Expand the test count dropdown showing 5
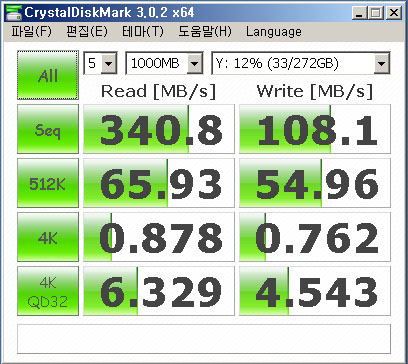This screenshot has width=408, height=364. tap(108, 63)
